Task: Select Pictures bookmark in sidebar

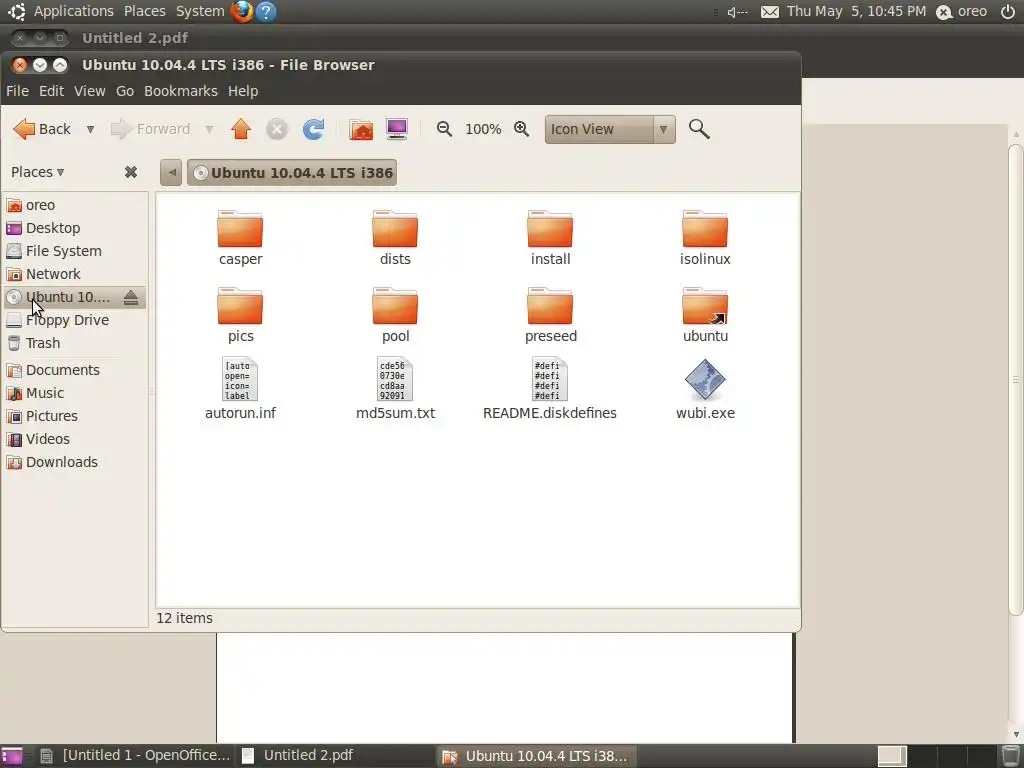Action: point(75,415)
